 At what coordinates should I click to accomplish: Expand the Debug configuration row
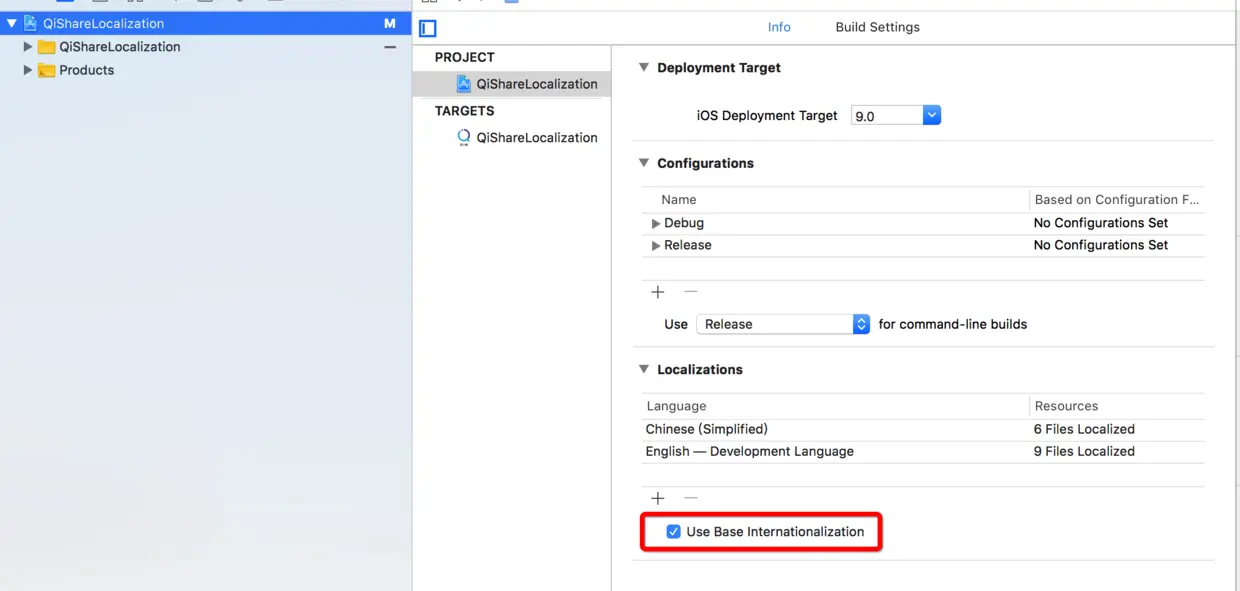coord(656,223)
